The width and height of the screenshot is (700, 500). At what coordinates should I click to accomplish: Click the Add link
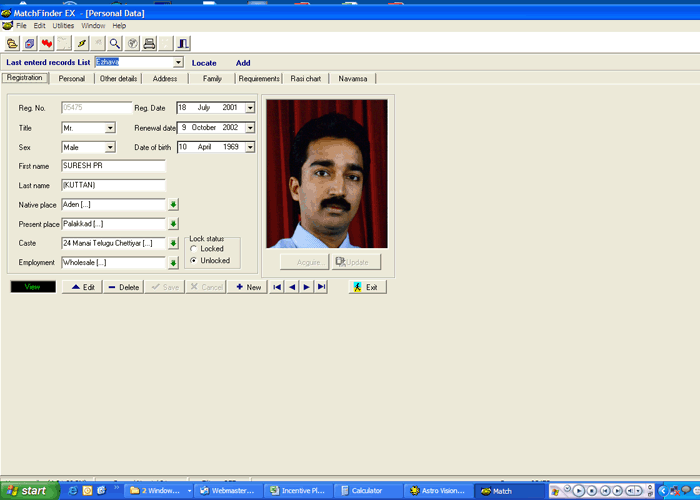[x=243, y=63]
